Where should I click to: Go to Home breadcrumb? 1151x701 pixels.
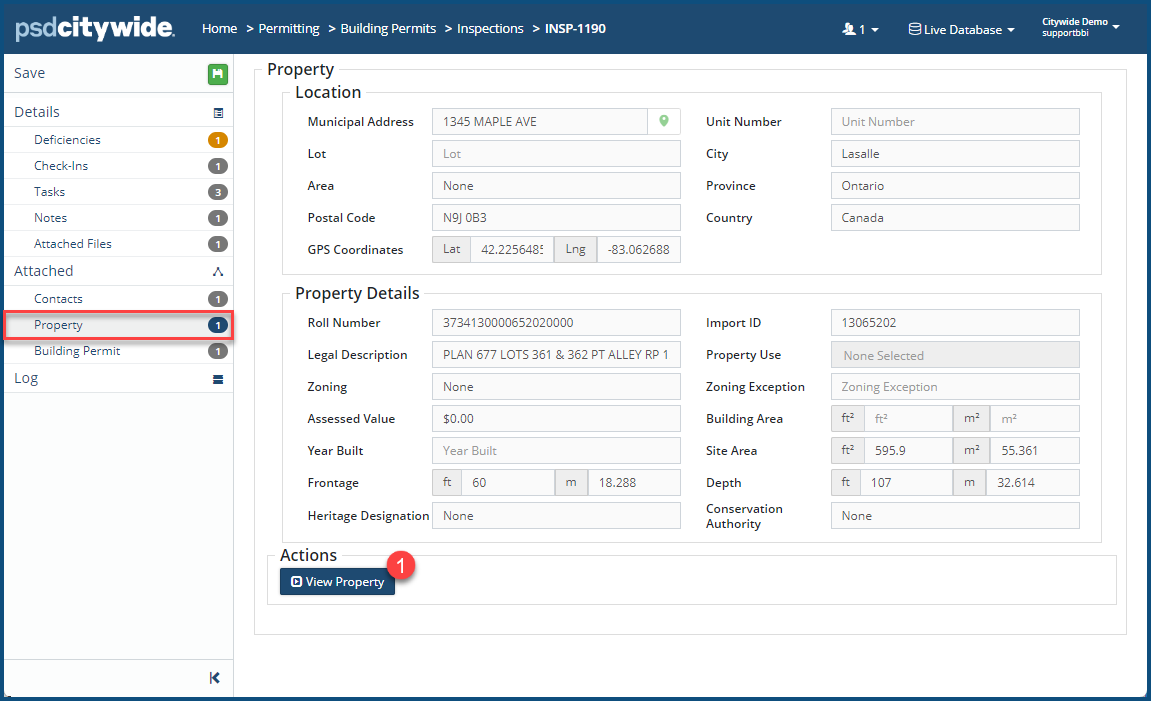(219, 29)
